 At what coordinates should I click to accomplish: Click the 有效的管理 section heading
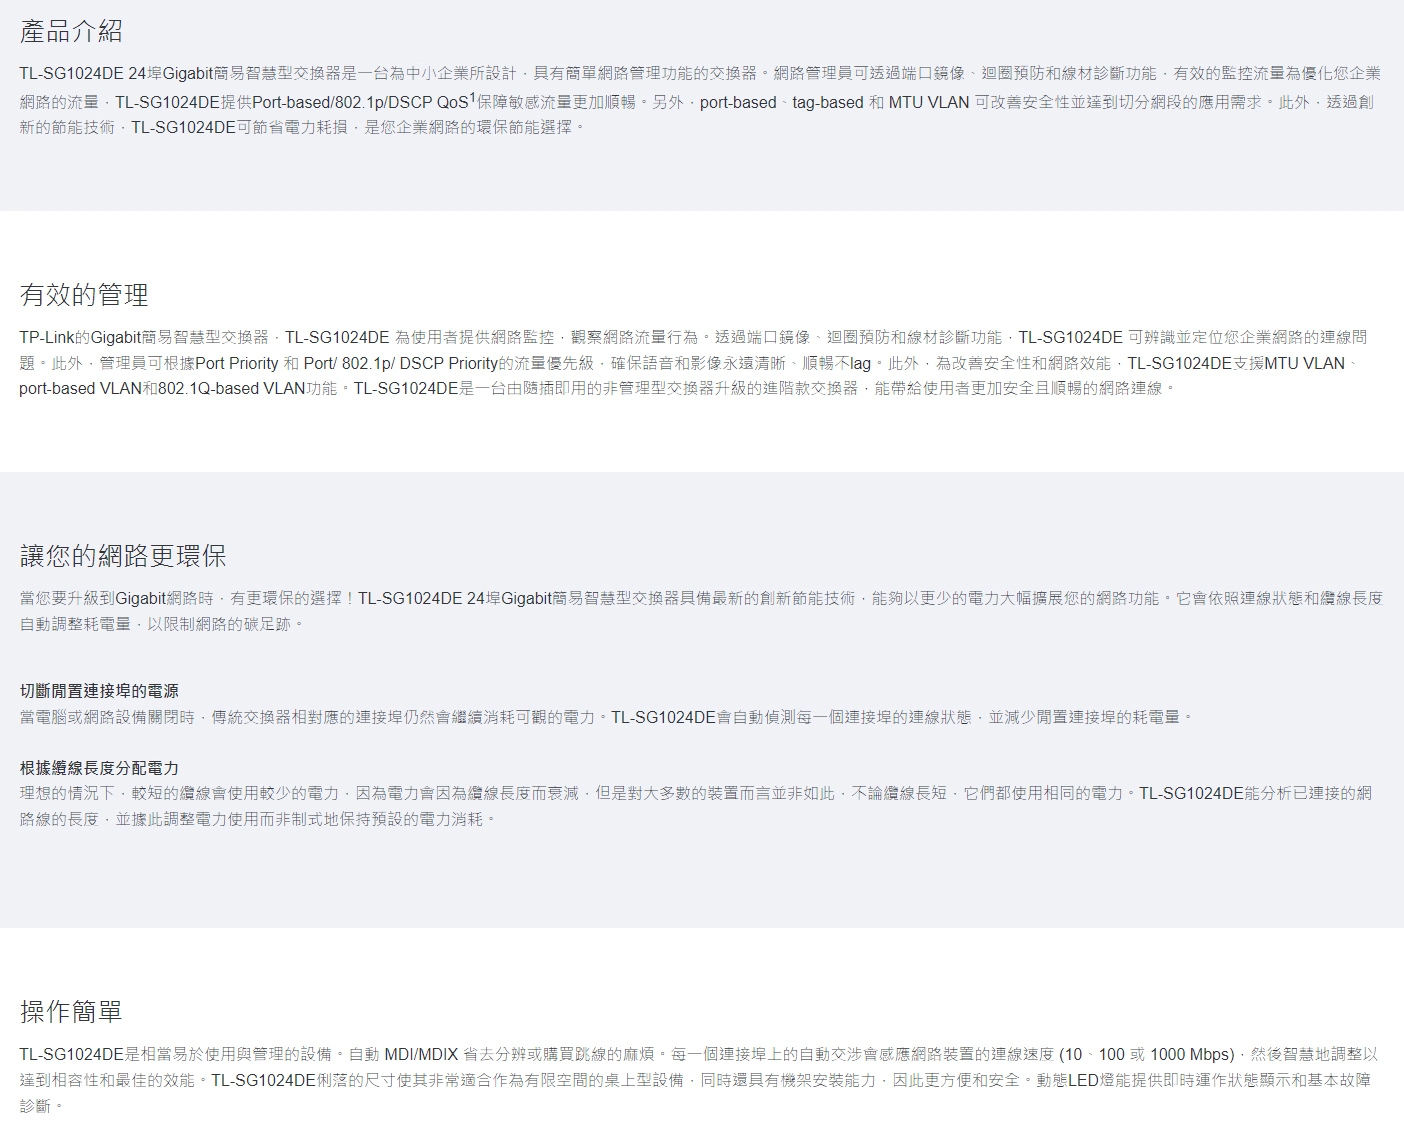(x=84, y=294)
